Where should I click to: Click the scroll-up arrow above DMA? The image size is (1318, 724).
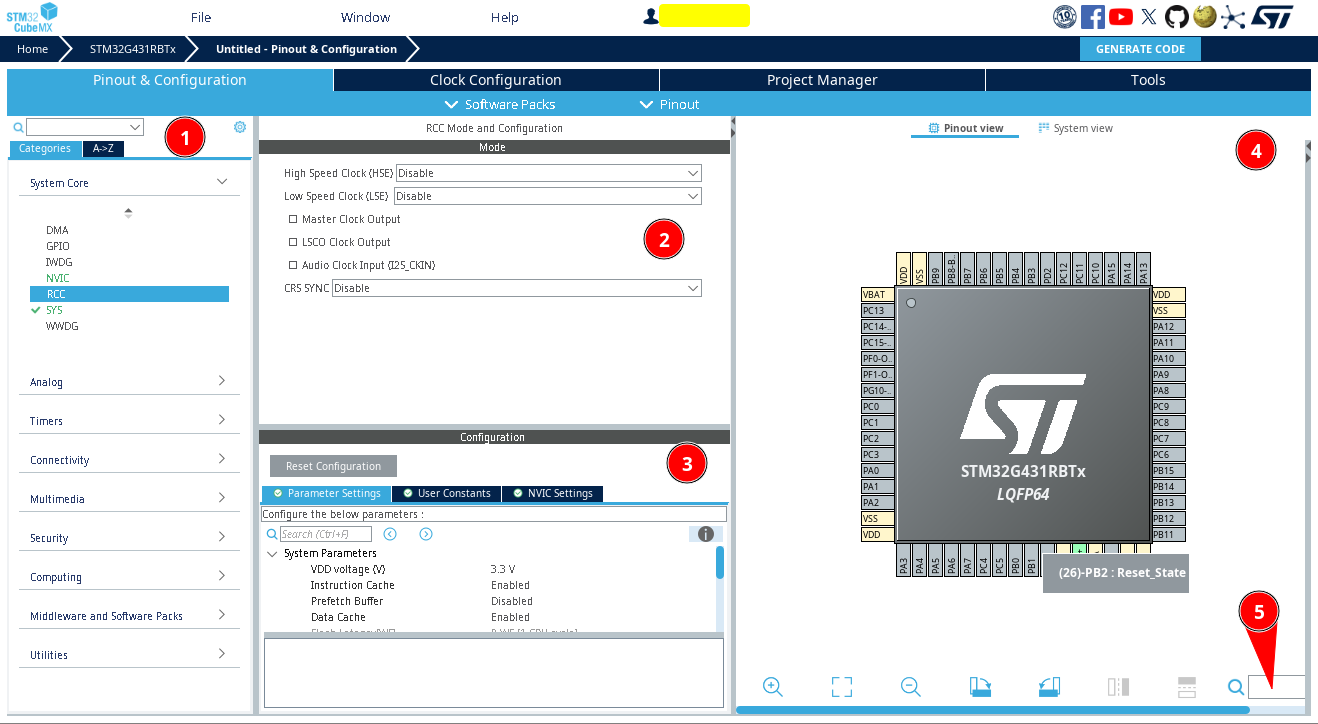pyautogui.click(x=128, y=212)
